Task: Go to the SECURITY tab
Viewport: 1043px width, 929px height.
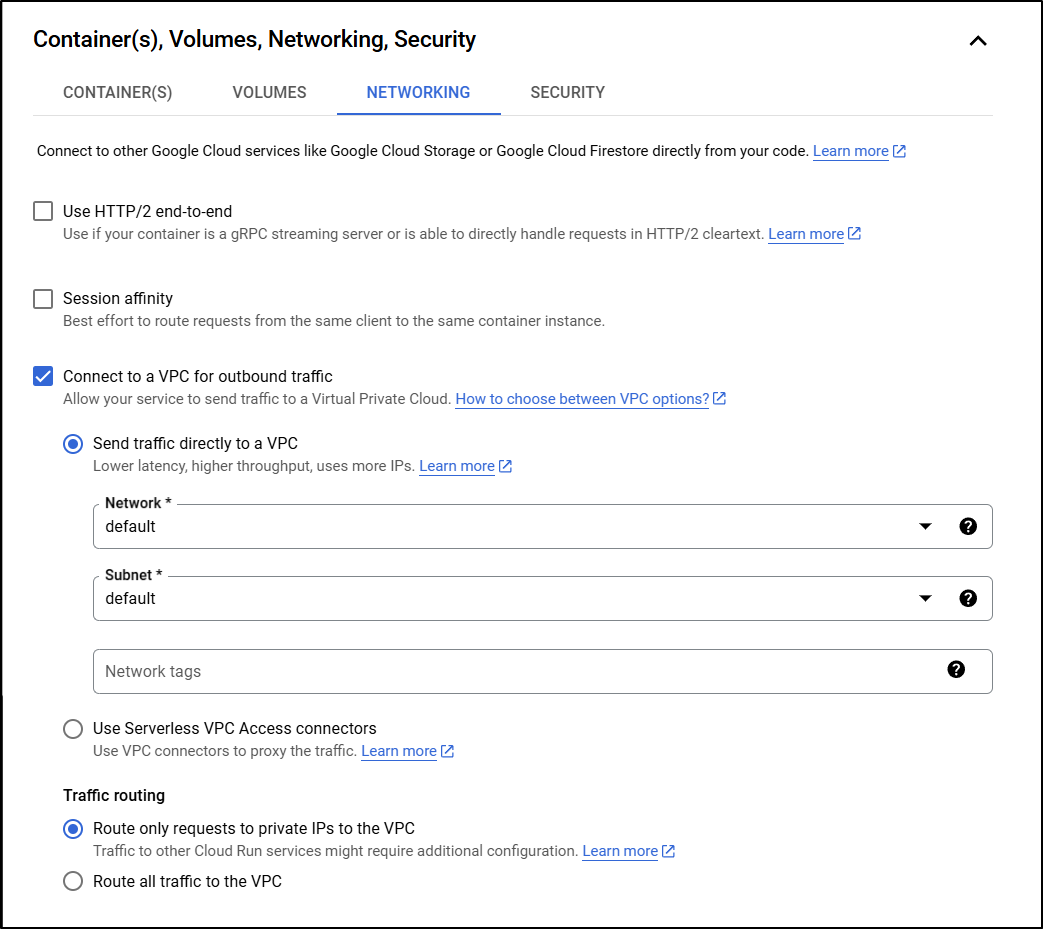Action: (567, 92)
